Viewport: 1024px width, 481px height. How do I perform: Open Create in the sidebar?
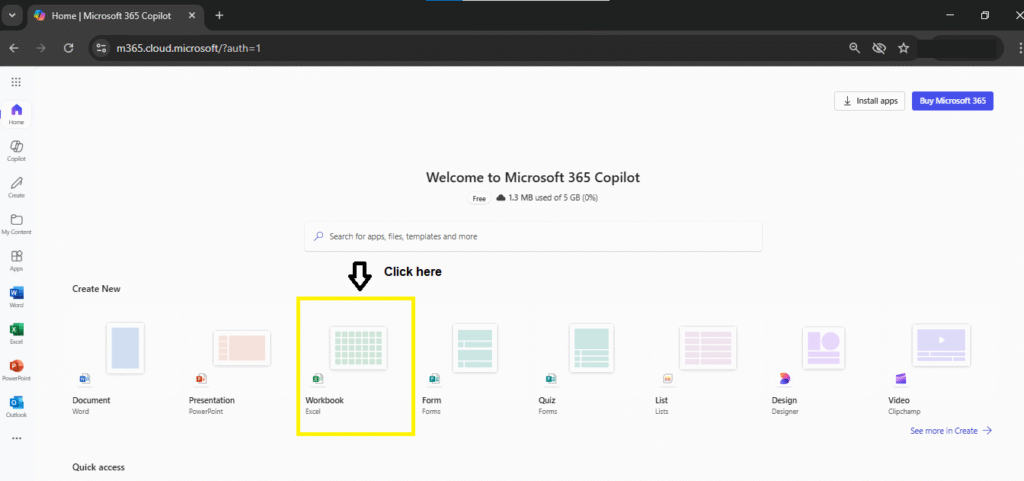pos(16,187)
